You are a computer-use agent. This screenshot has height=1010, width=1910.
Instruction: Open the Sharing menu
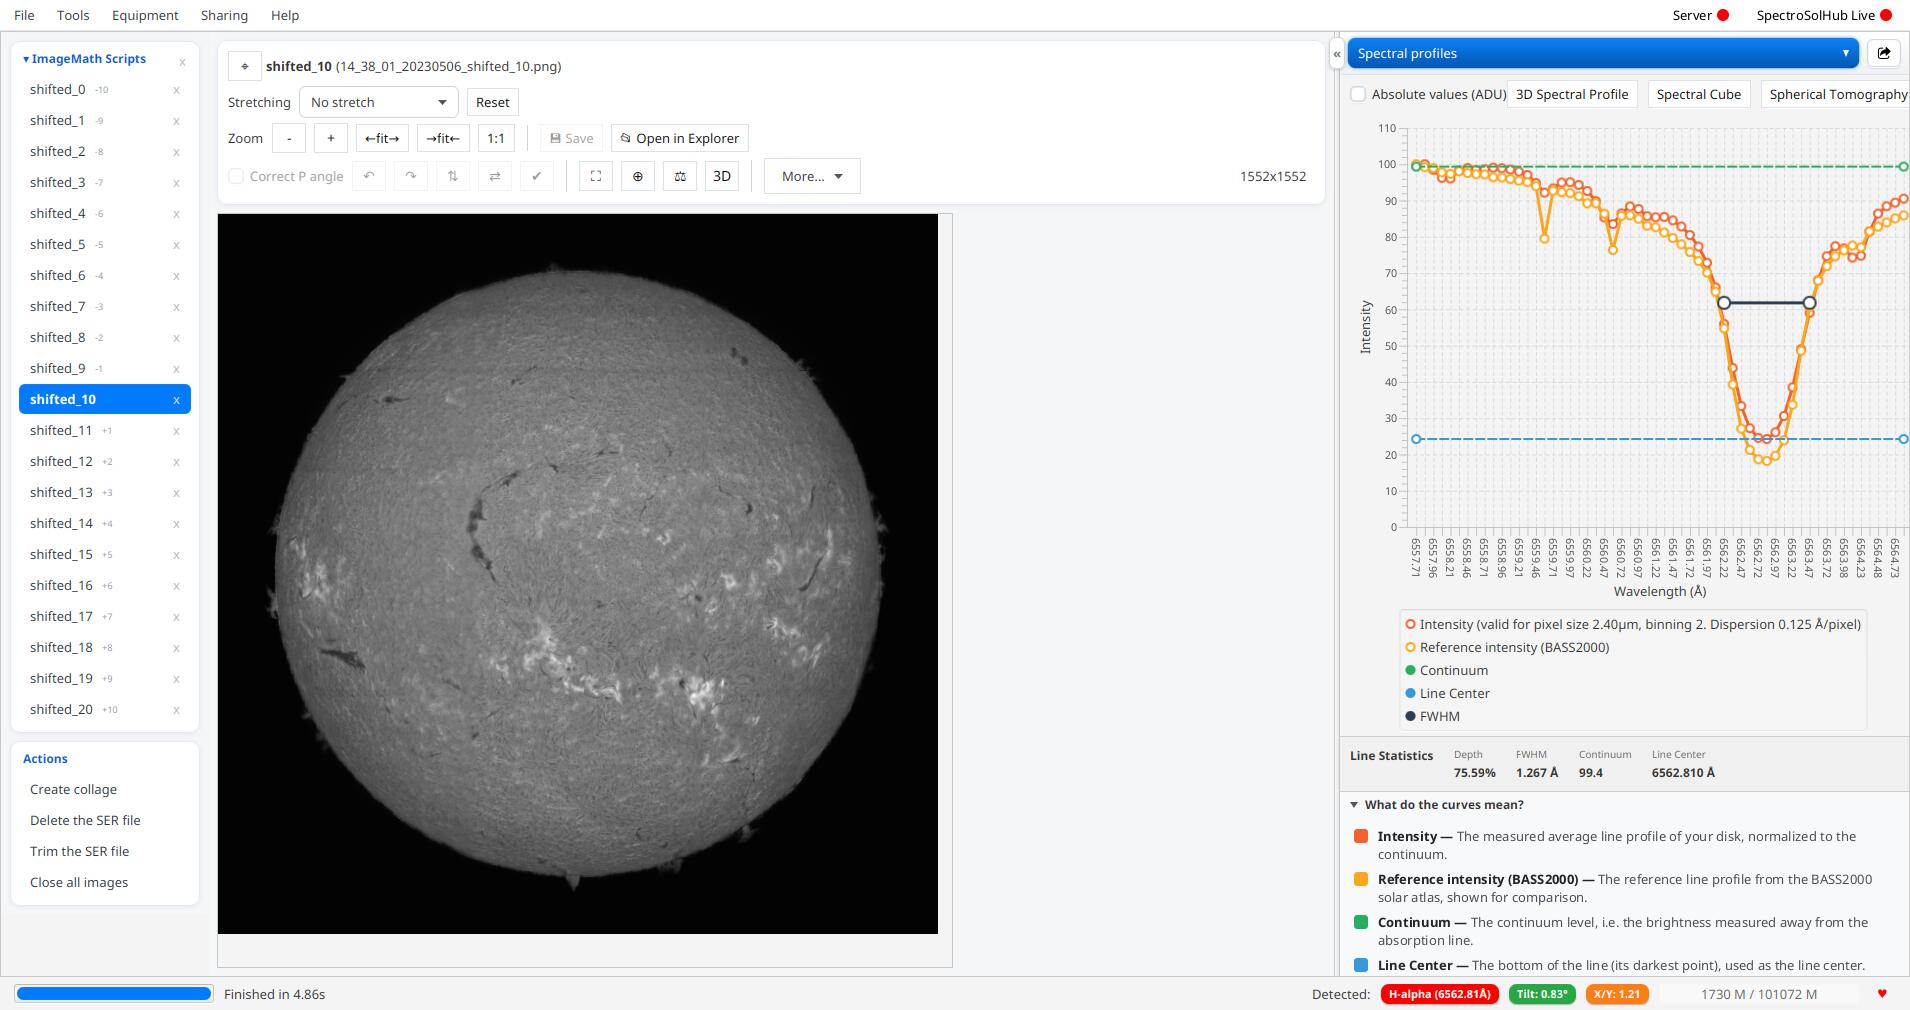click(224, 15)
